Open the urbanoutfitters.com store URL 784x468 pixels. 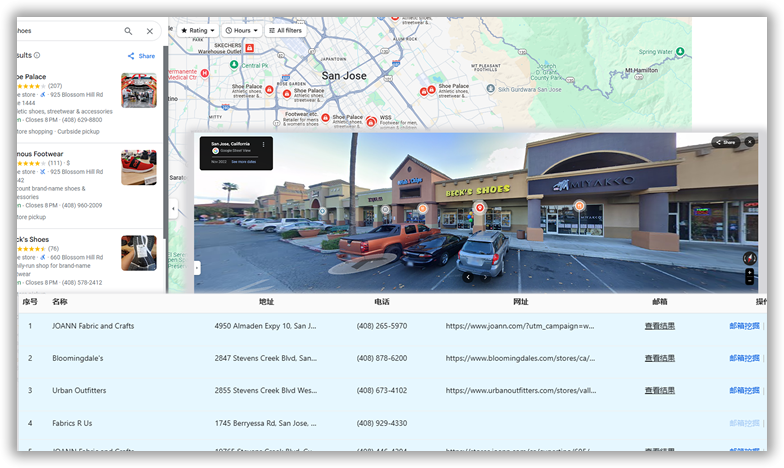coord(520,390)
